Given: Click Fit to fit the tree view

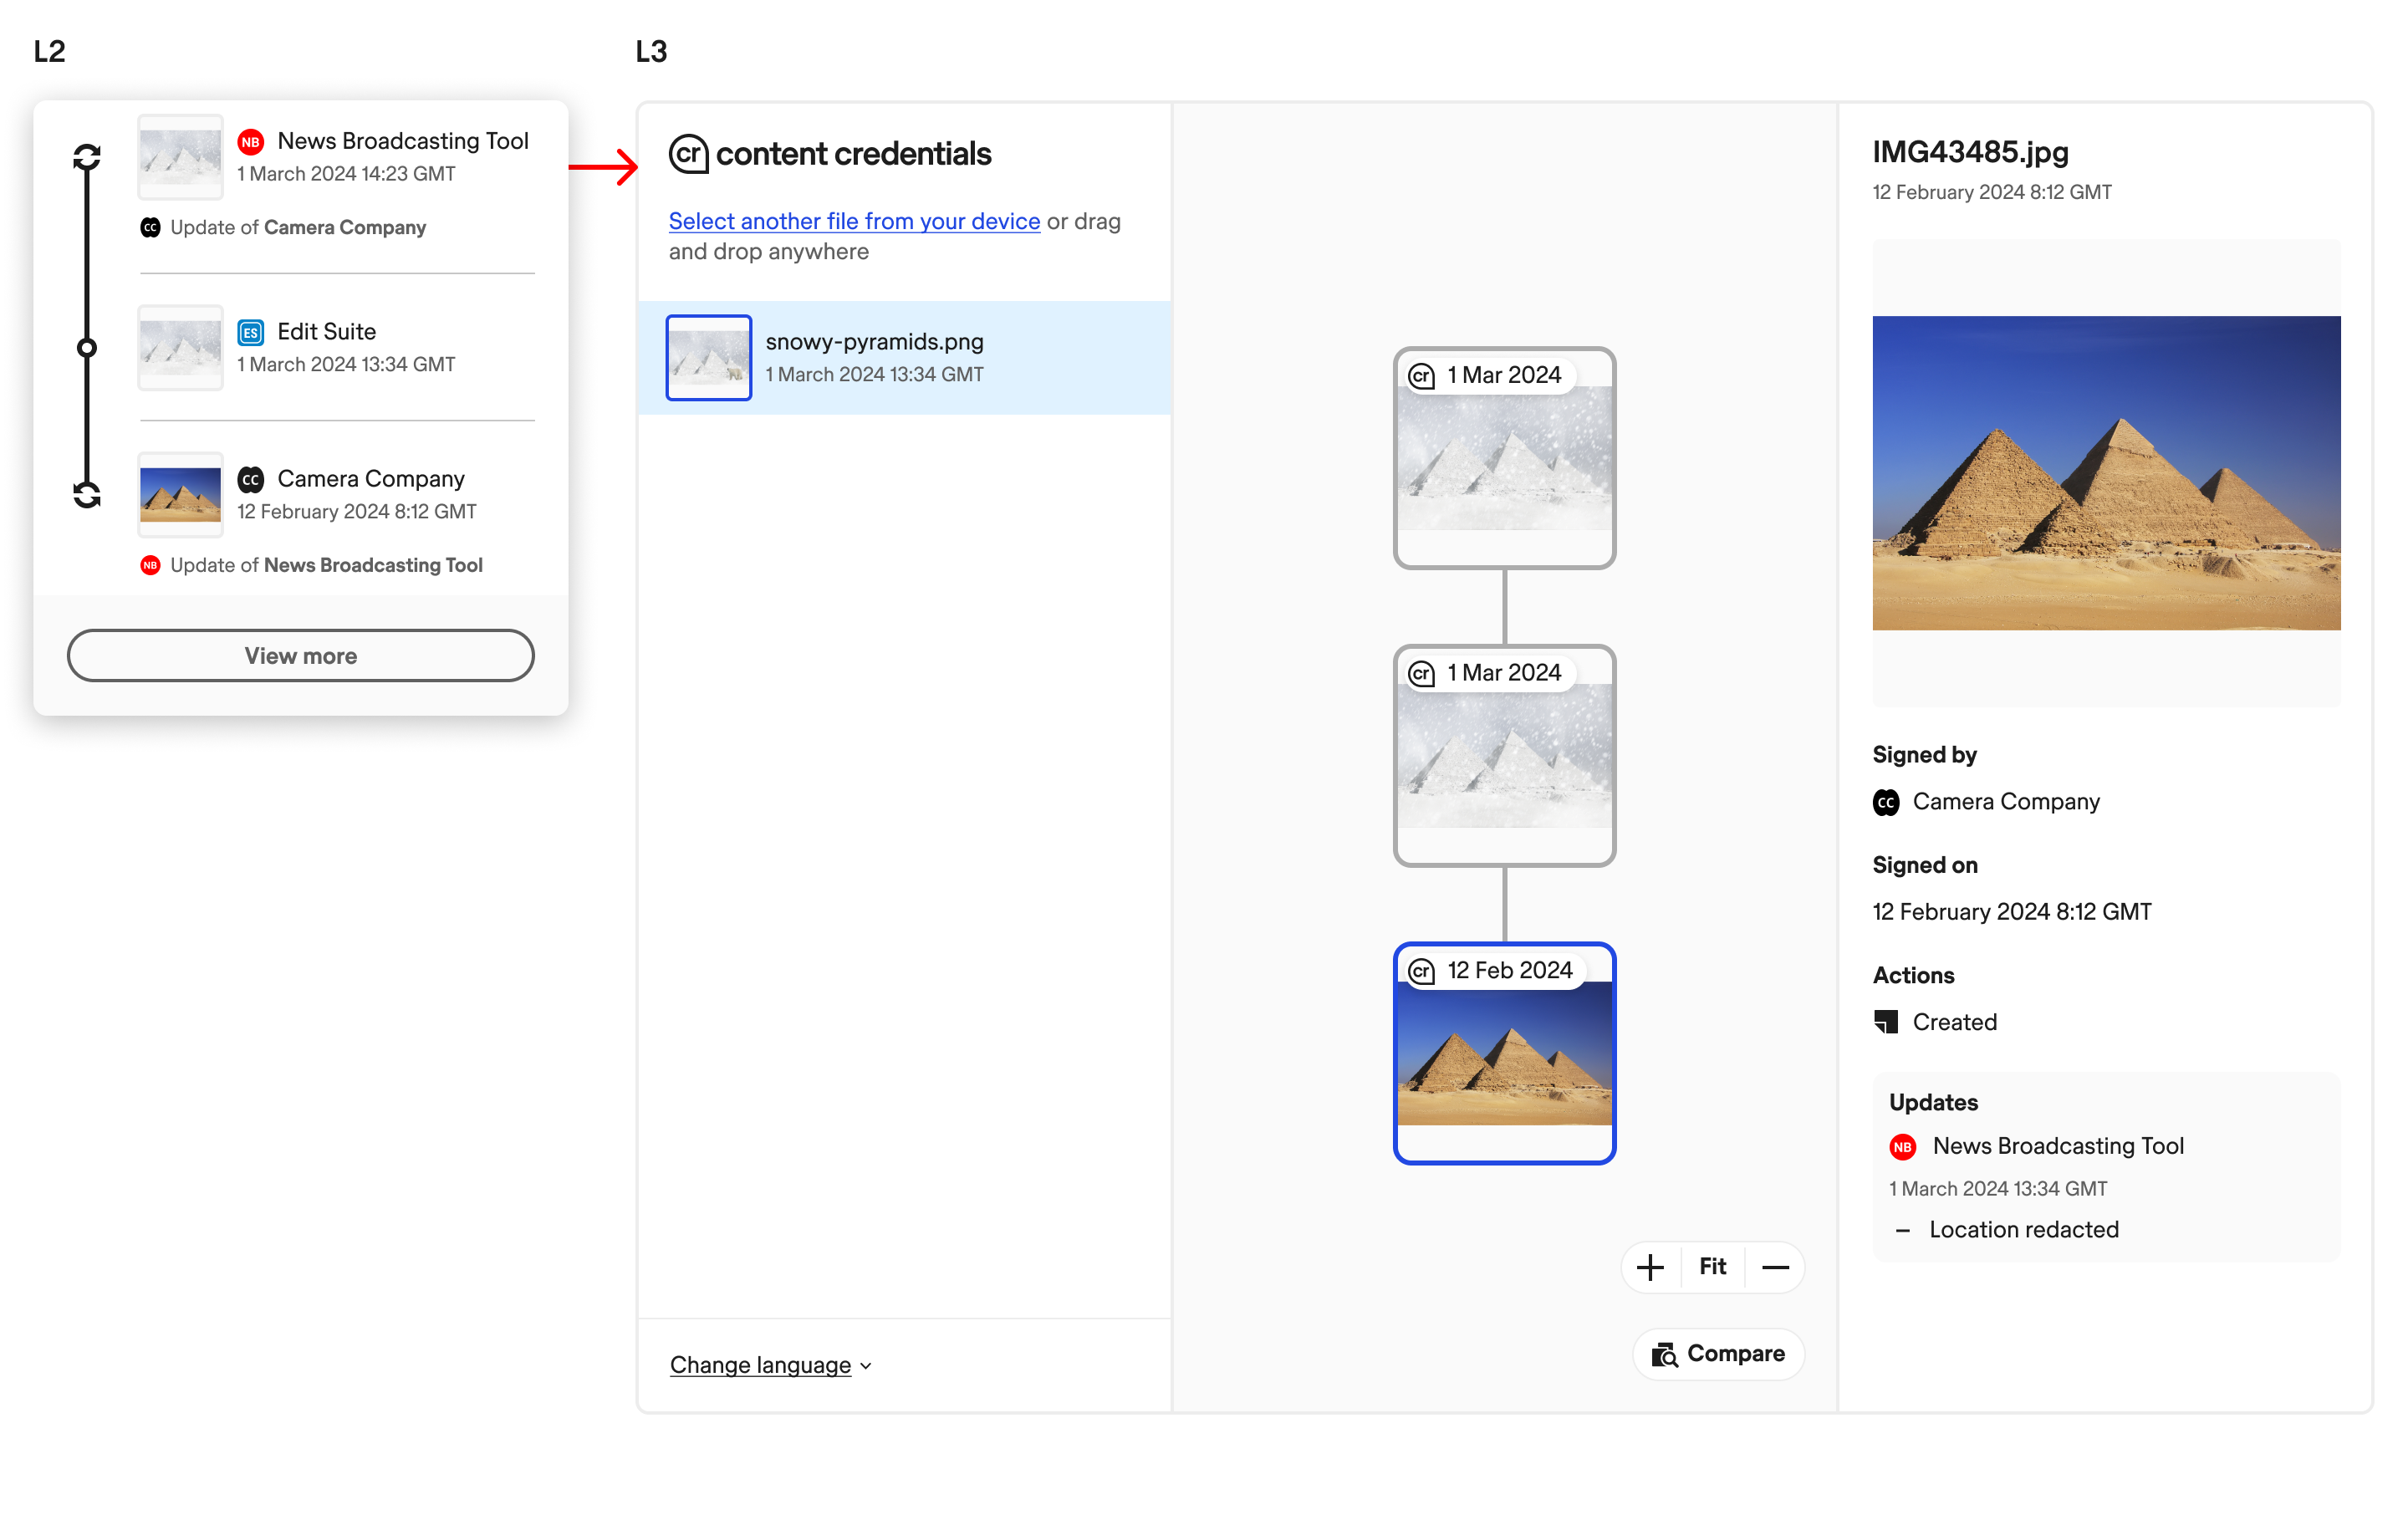Looking at the screenshot, I should (x=1712, y=1267).
